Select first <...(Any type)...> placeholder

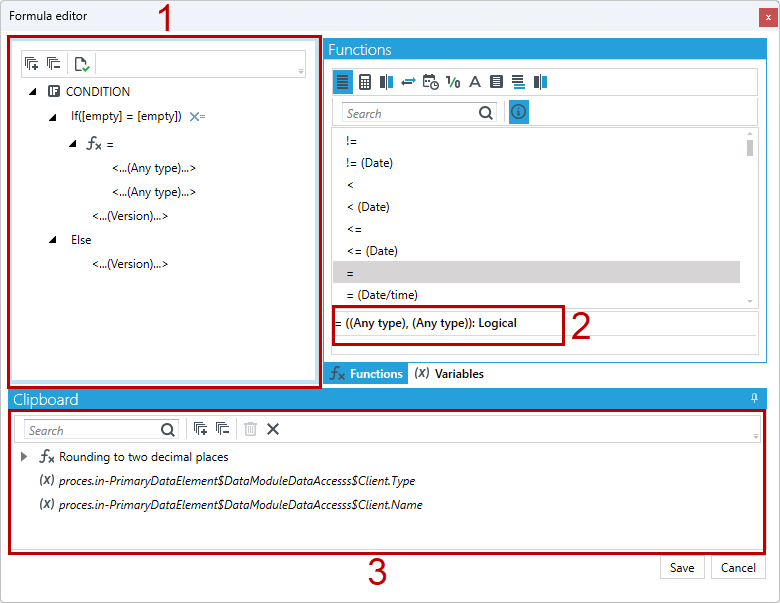[x=154, y=168]
